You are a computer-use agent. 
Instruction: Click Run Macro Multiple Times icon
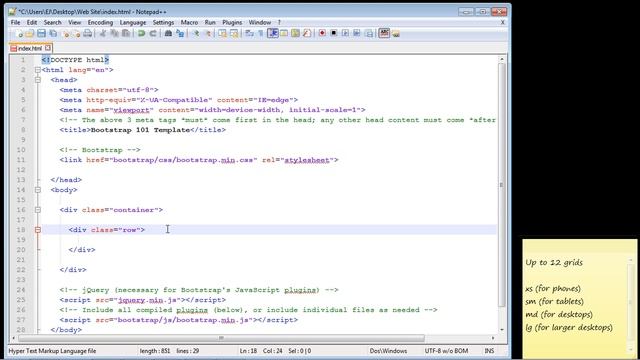click(x=357, y=33)
